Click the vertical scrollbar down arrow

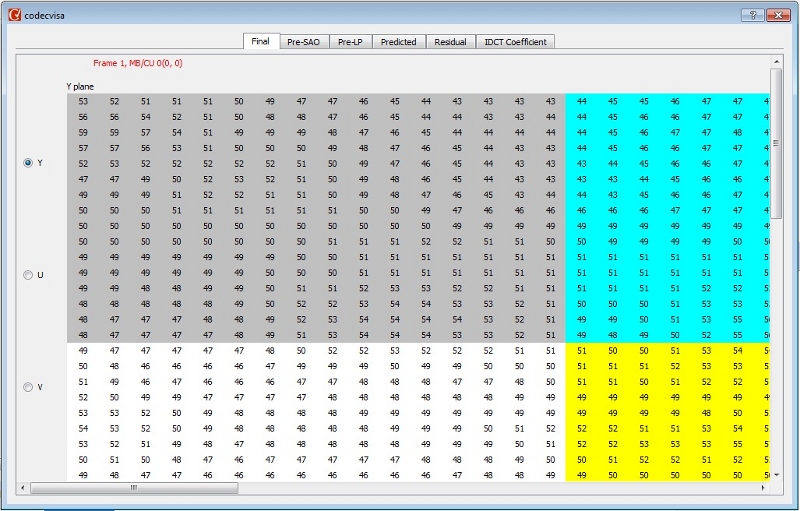(776, 473)
